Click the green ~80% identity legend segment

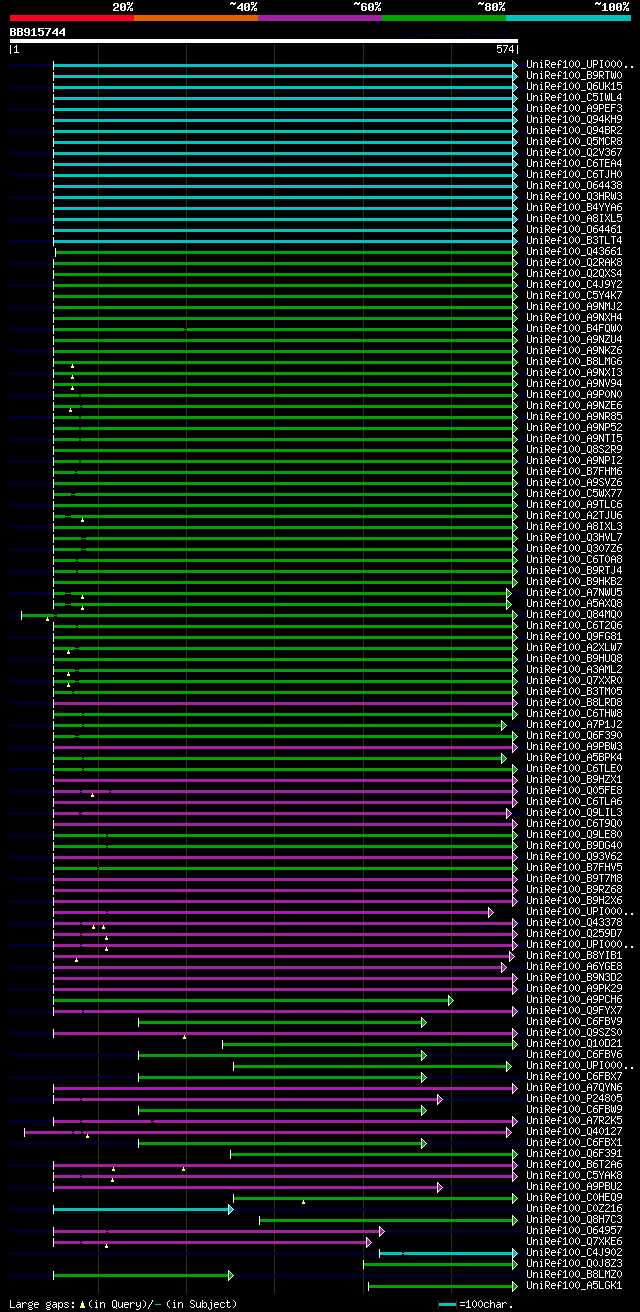pos(444,18)
